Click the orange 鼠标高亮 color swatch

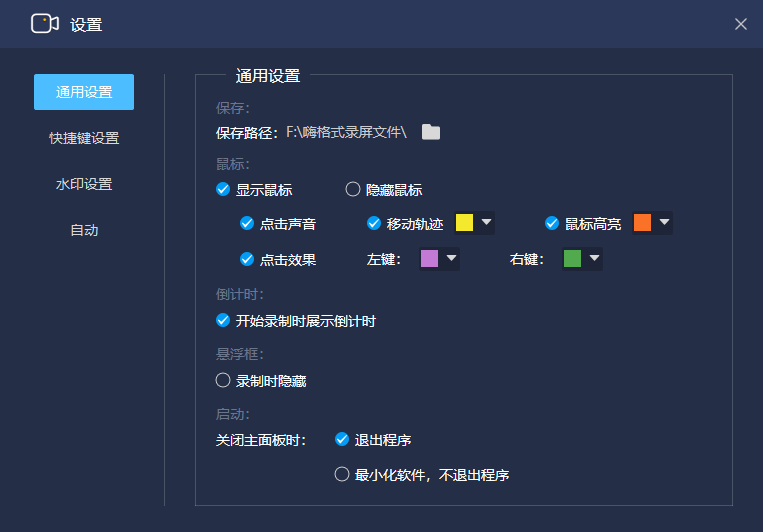(x=642, y=222)
